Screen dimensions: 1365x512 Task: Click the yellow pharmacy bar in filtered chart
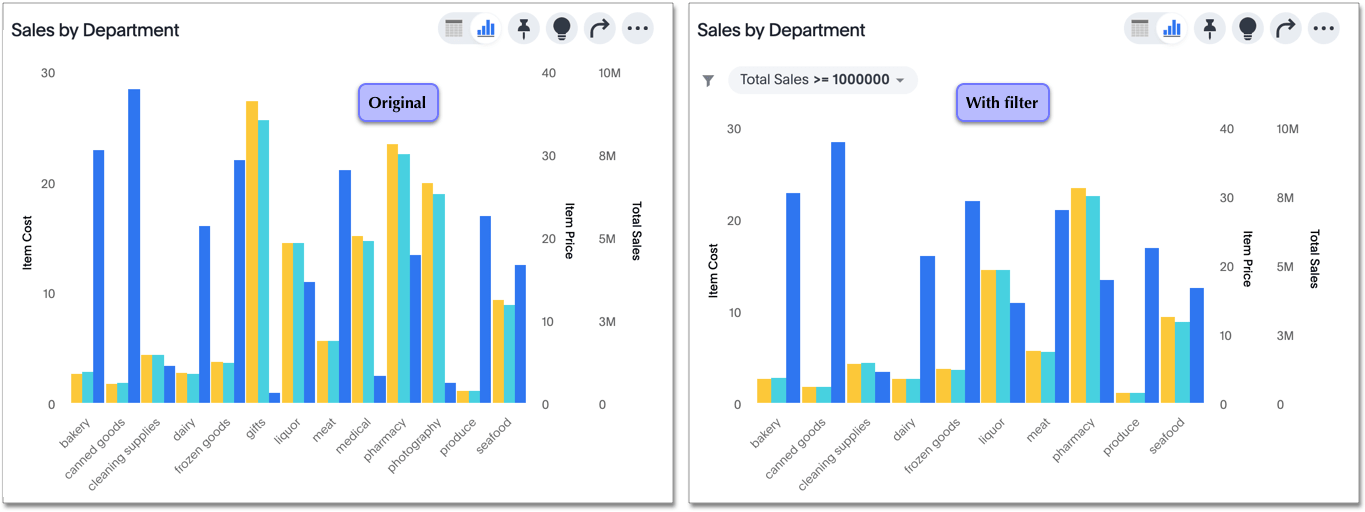point(1078,295)
